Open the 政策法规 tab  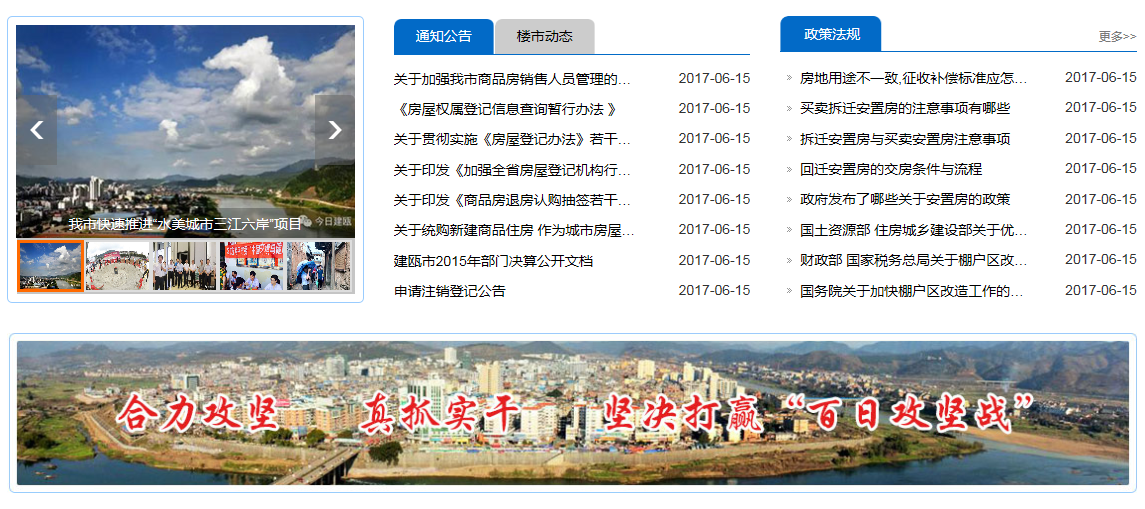pyautogui.click(x=830, y=34)
